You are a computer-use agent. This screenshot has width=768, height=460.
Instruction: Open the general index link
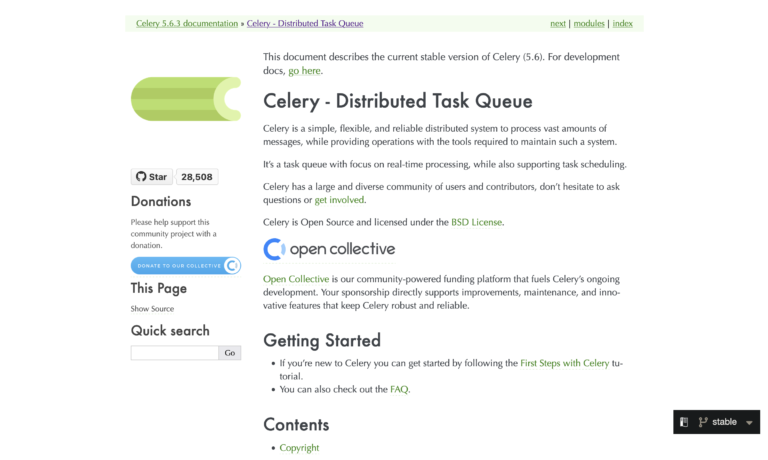point(623,24)
